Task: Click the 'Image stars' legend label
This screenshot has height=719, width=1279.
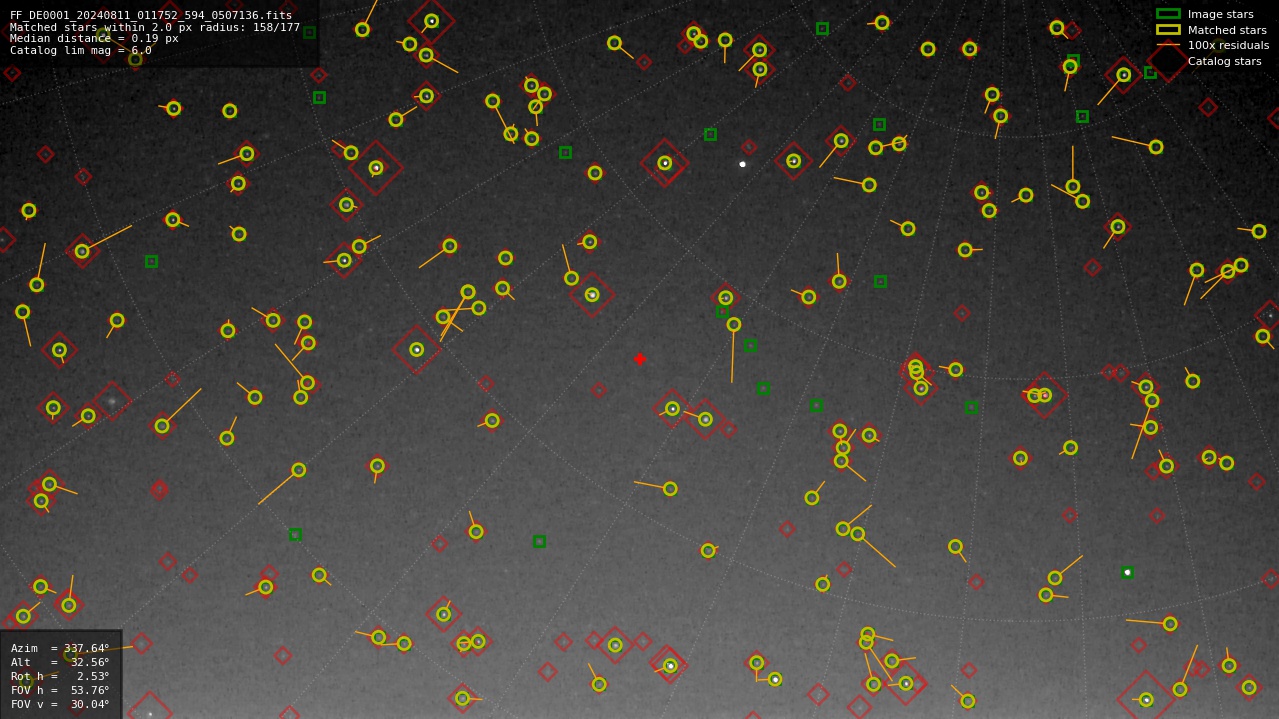Action: [1220, 14]
